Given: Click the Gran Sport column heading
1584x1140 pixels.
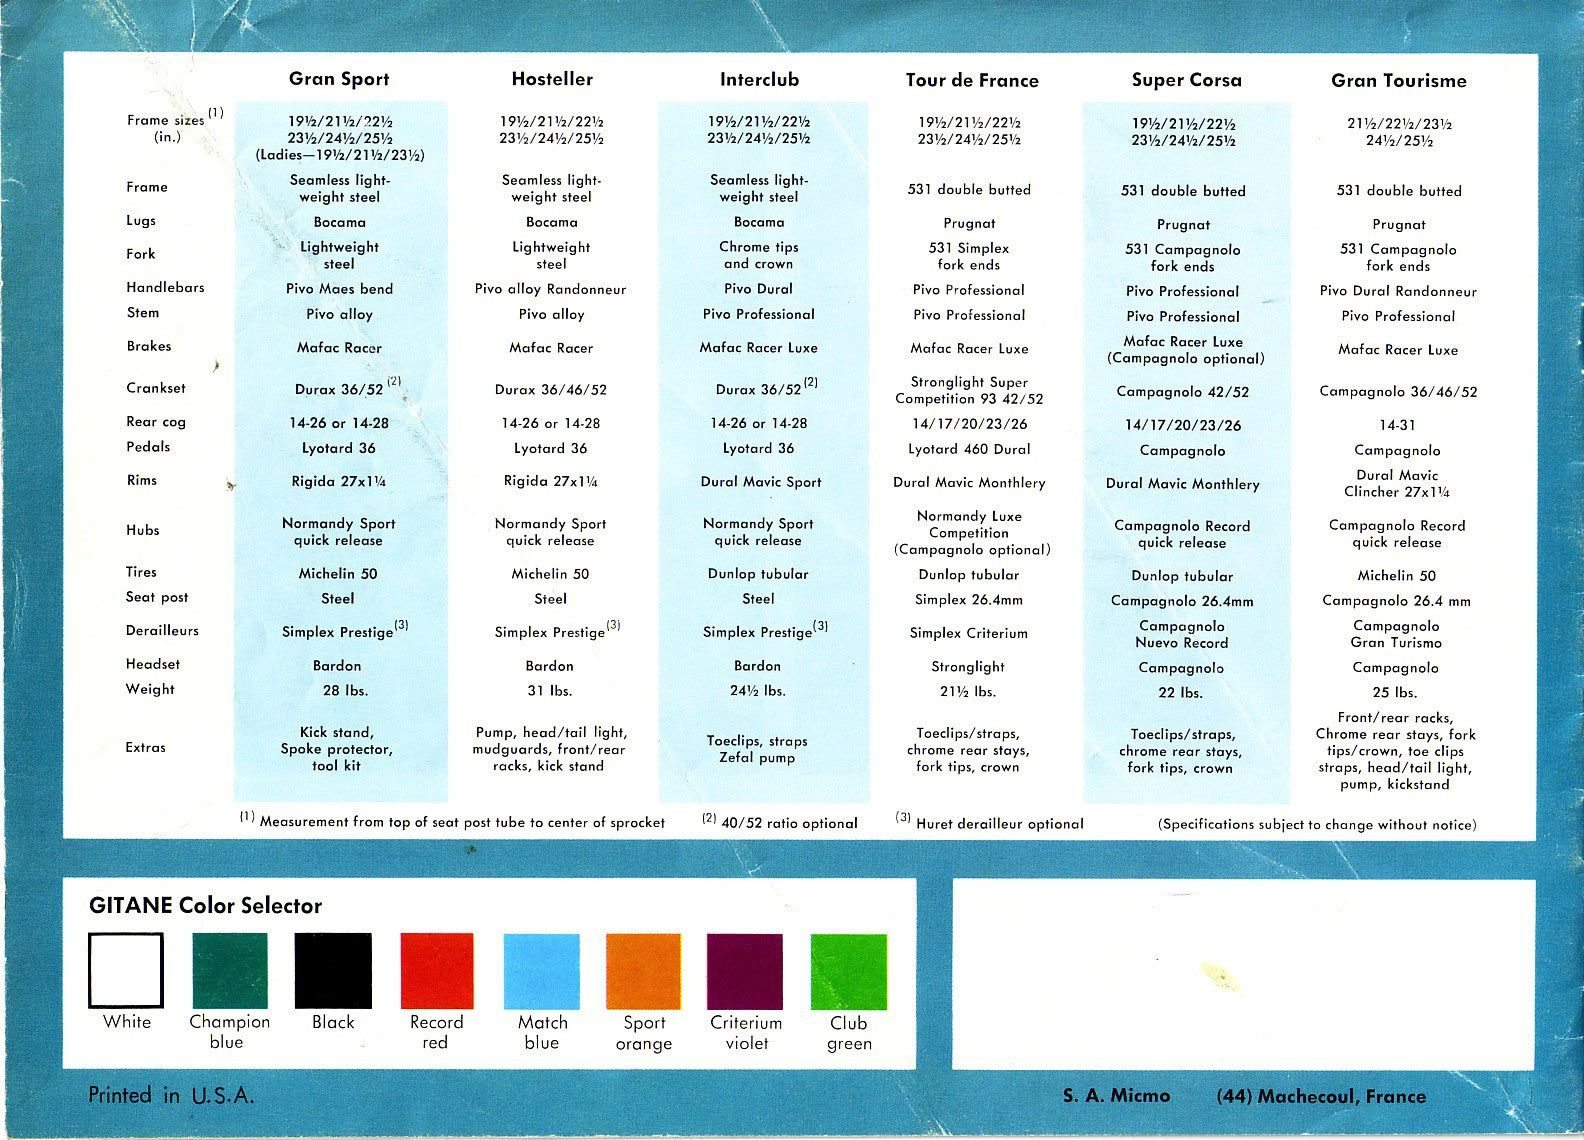Looking at the screenshot, I should click(x=339, y=79).
